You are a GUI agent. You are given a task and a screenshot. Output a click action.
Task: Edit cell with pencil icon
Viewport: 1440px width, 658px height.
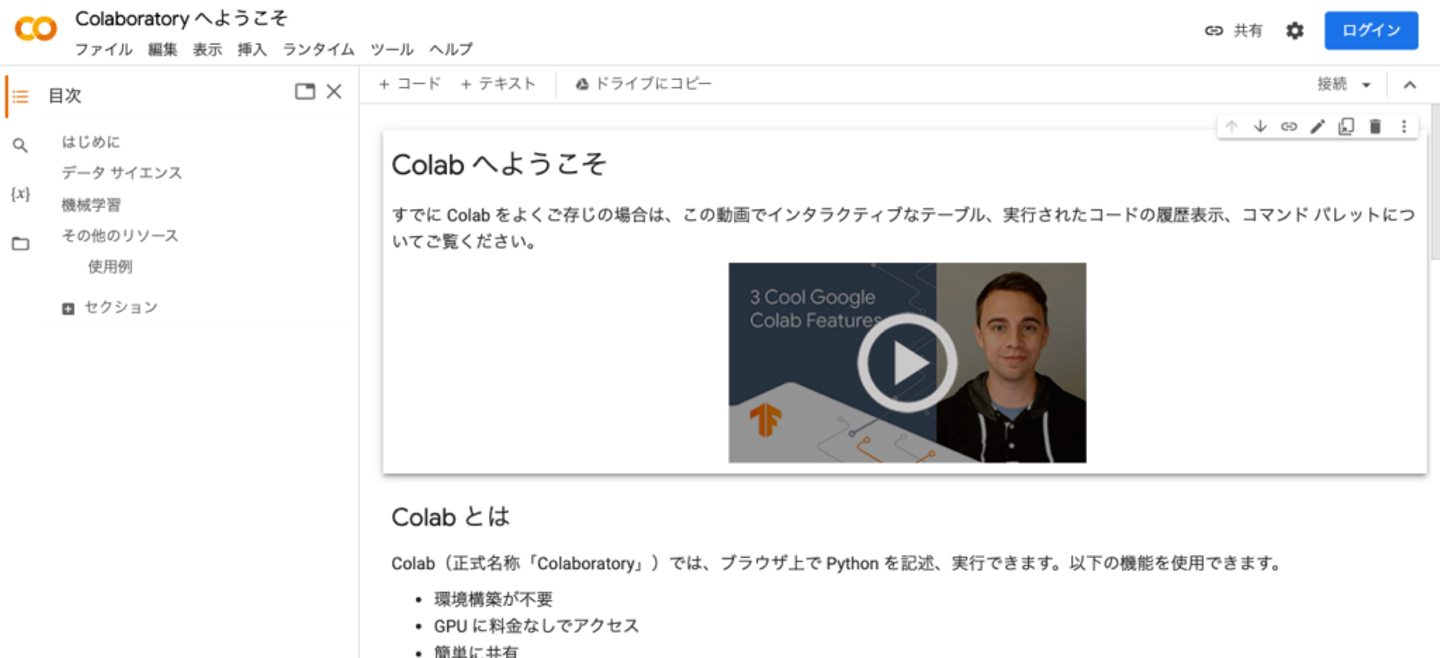1318,126
